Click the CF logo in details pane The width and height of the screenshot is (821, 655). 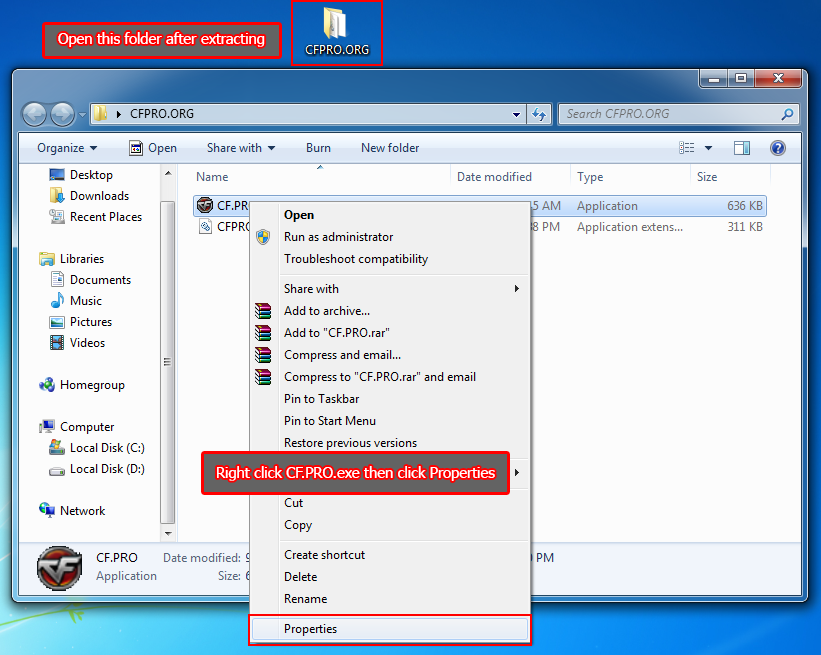(x=59, y=568)
